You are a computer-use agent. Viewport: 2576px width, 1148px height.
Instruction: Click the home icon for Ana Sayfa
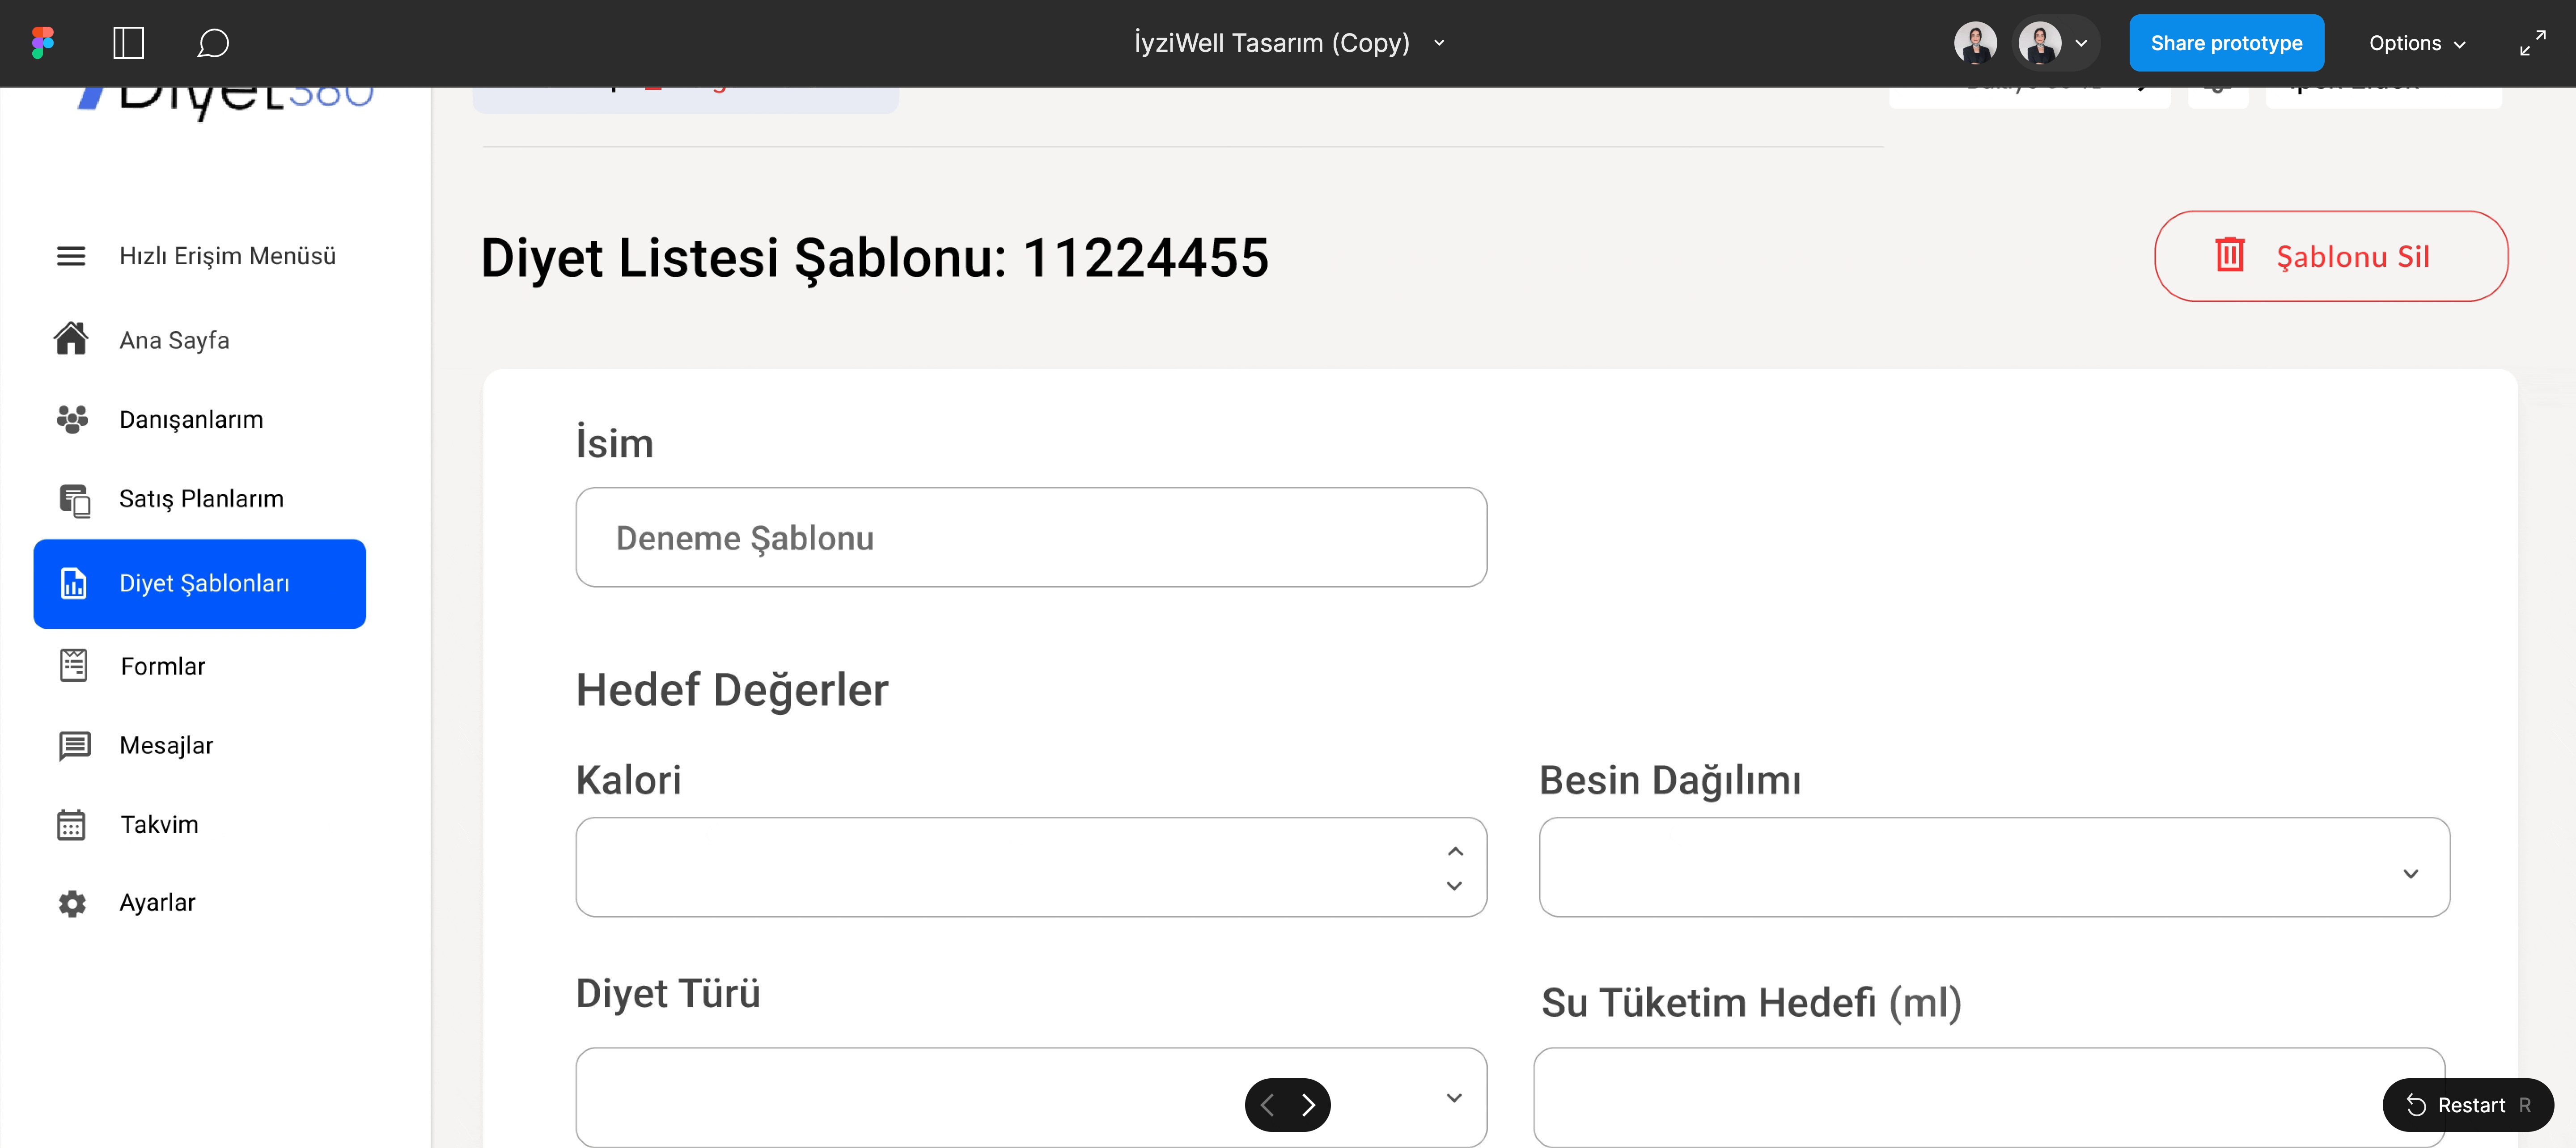71,339
